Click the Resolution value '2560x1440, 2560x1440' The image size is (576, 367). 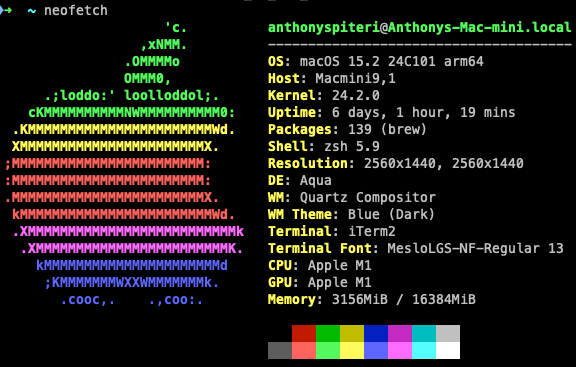pyautogui.click(x=444, y=163)
